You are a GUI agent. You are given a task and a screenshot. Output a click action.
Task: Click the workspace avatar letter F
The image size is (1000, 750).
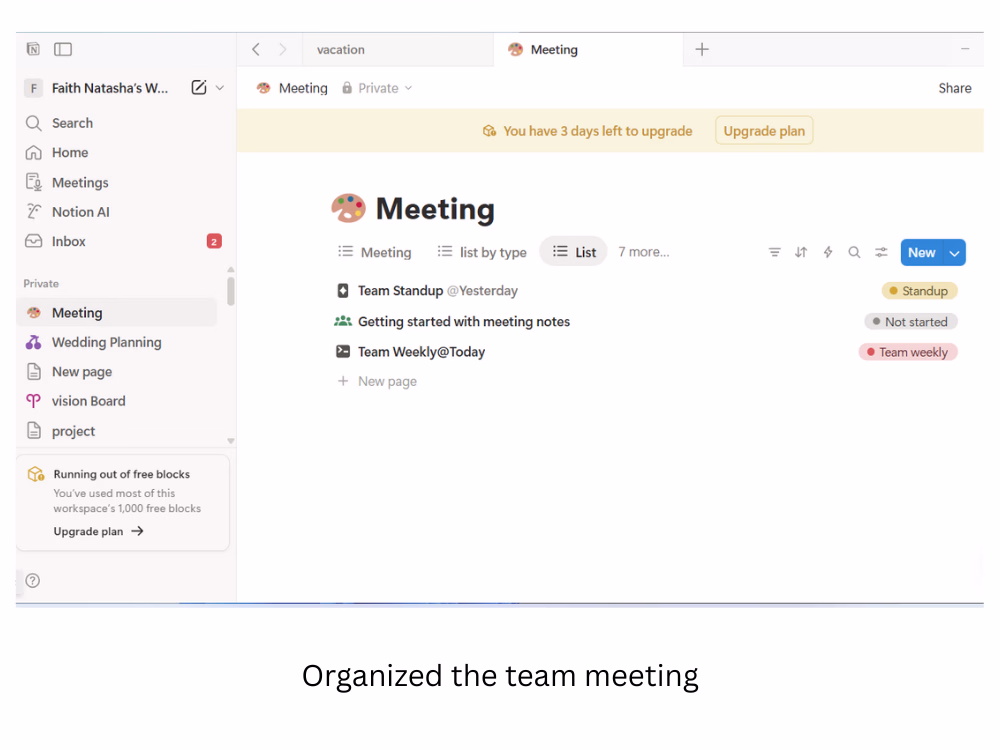click(x=34, y=88)
